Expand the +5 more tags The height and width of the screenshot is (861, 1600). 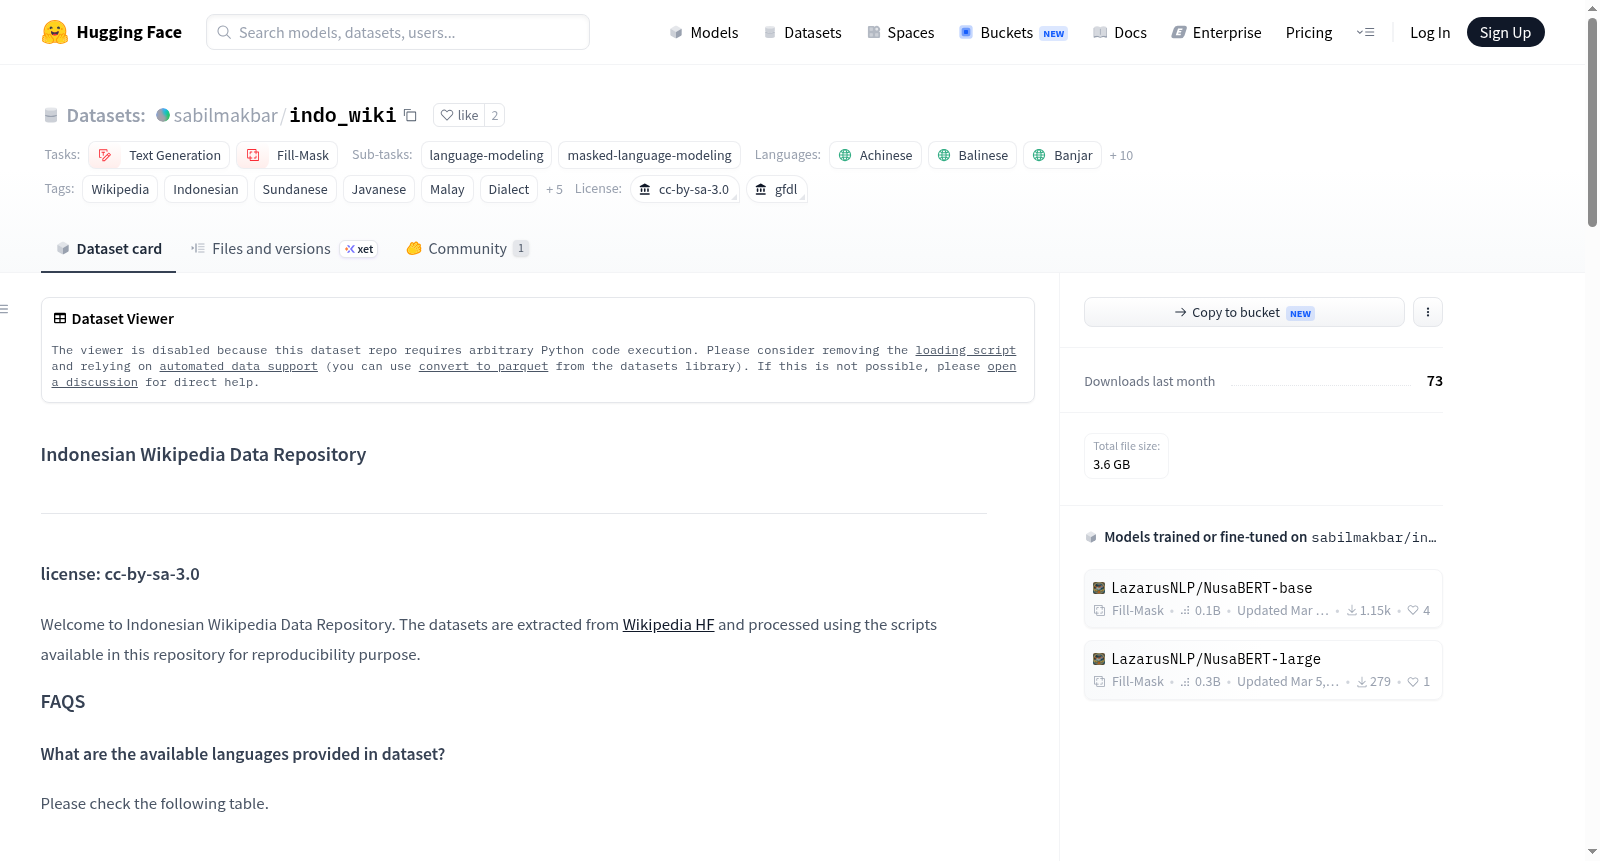point(554,189)
